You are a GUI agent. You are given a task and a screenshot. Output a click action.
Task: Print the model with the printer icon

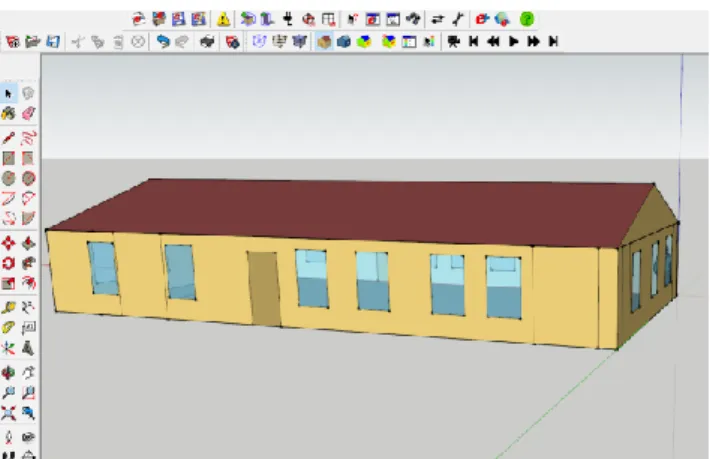pyautogui.click(x=207, y=42)
